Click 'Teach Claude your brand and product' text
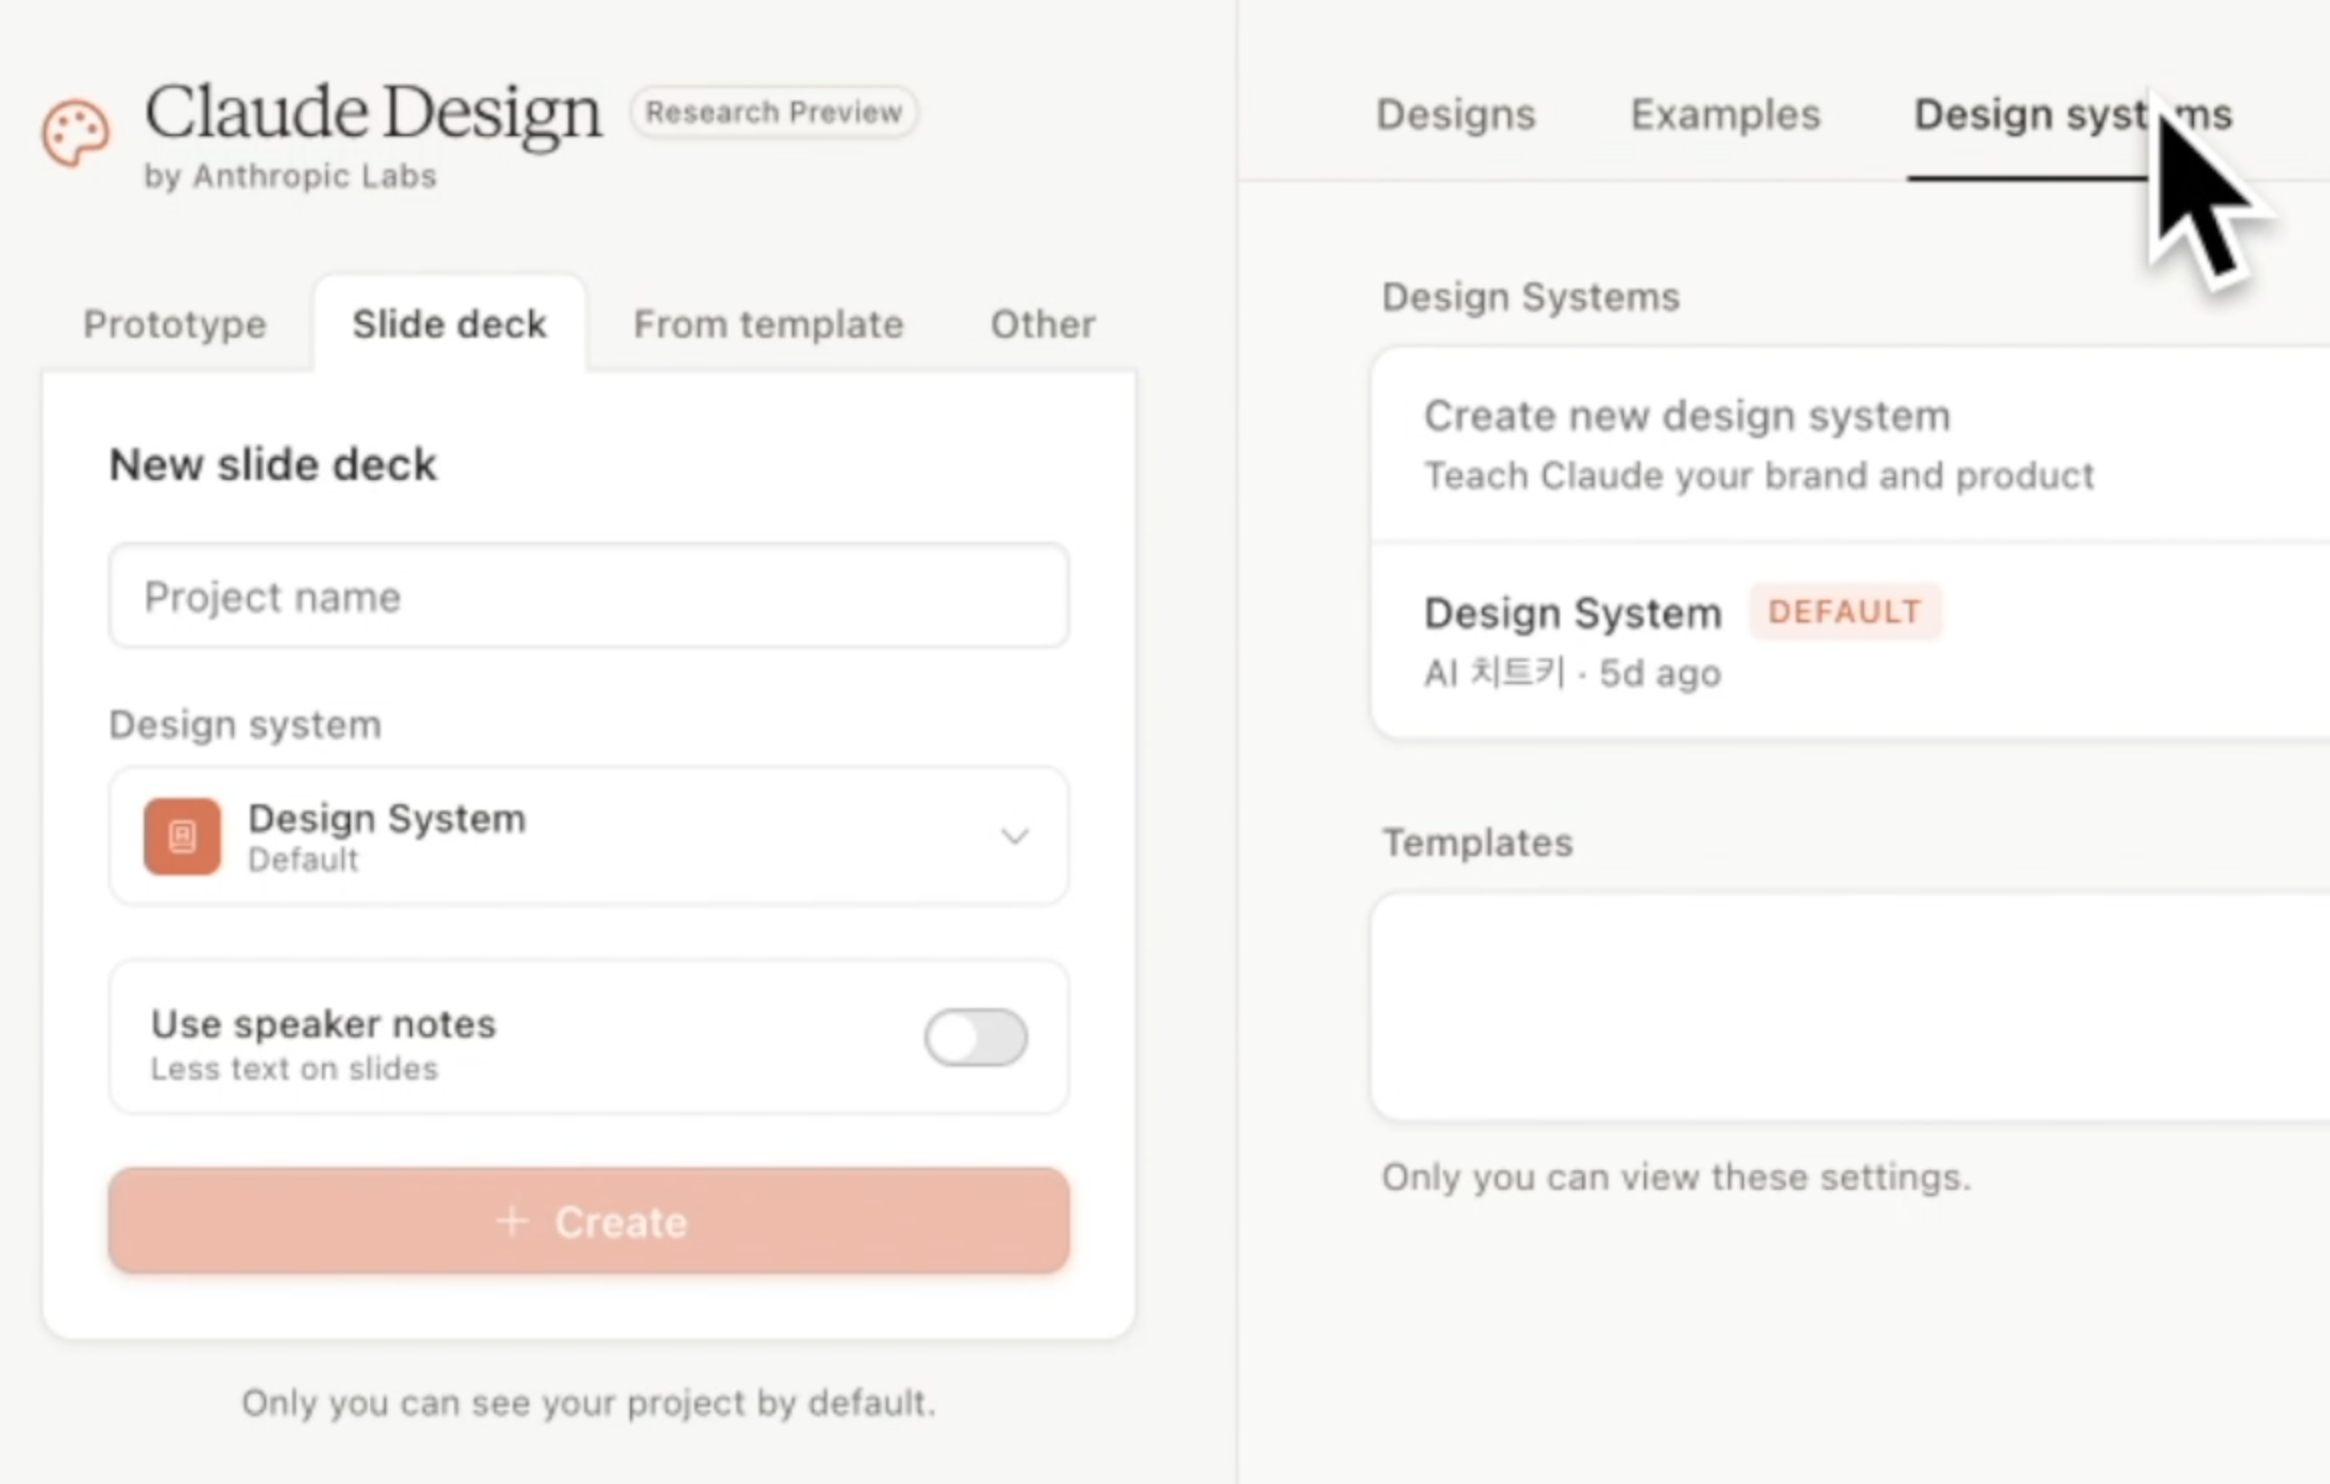Viewport: 2330px width, 1484px height. (1759, 476)
